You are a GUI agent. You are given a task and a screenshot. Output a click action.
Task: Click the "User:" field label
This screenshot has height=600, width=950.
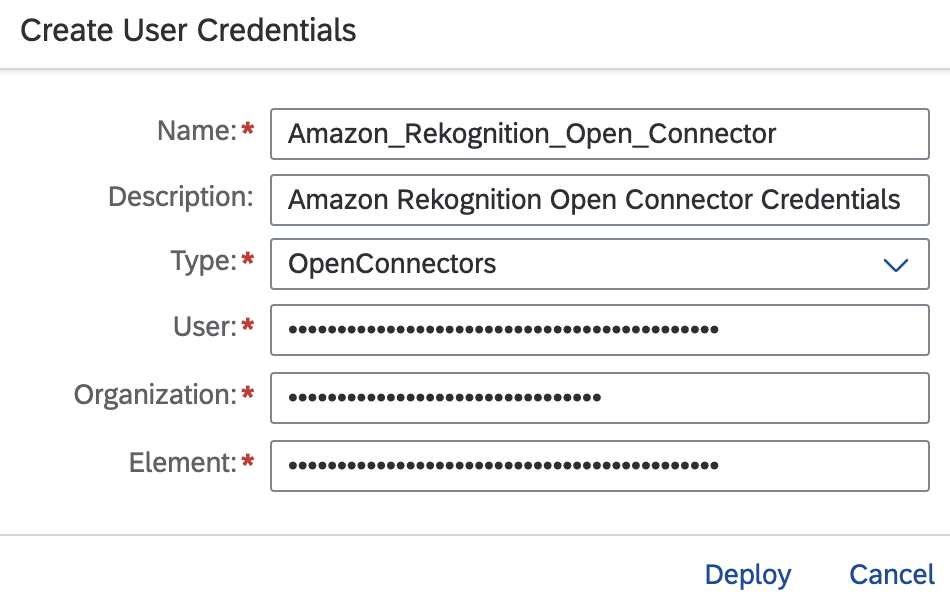click(204, 327)
